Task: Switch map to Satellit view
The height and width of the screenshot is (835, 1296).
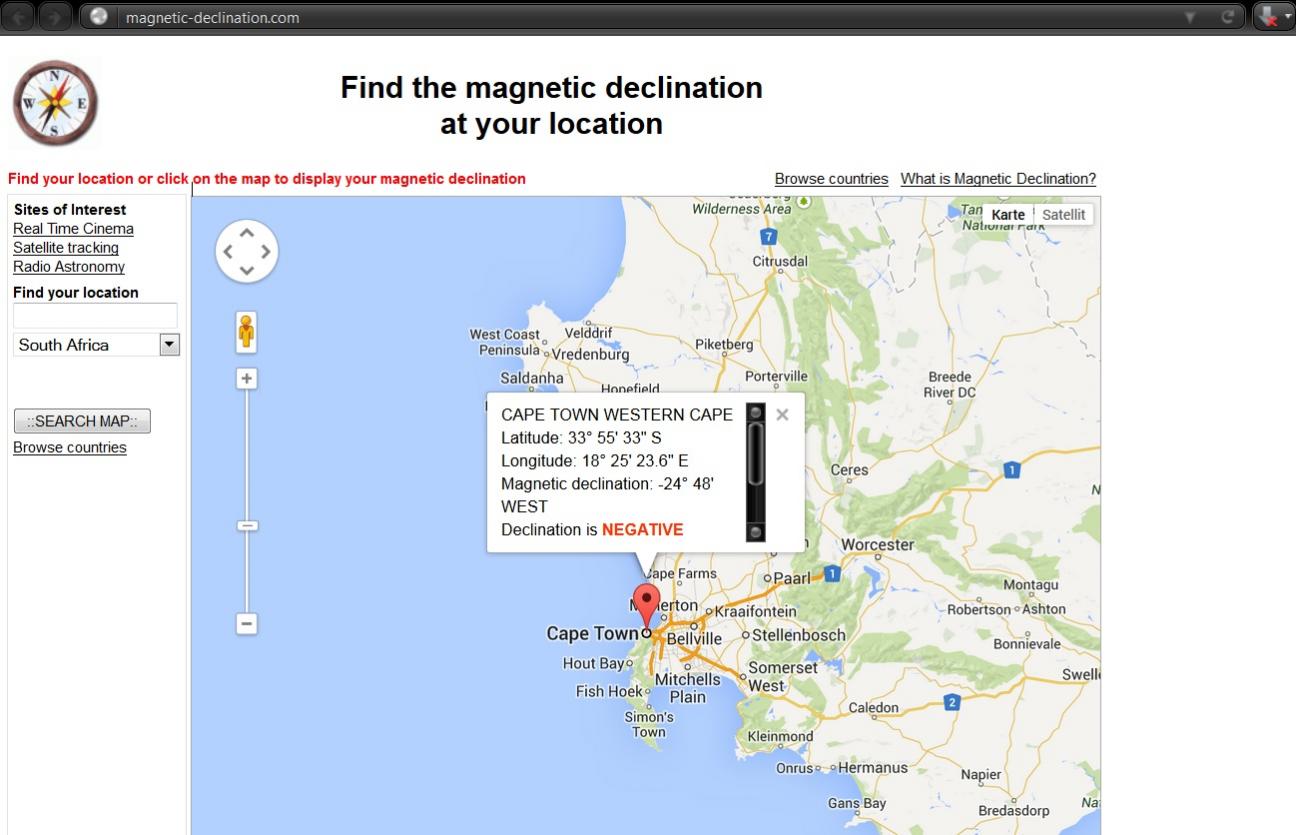Action: (1063, 215)
